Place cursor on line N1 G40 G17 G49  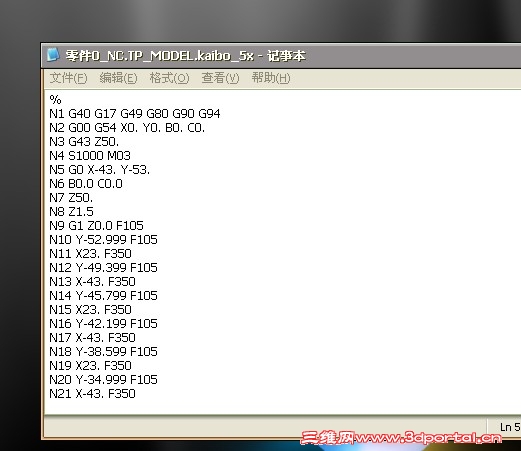135,114
